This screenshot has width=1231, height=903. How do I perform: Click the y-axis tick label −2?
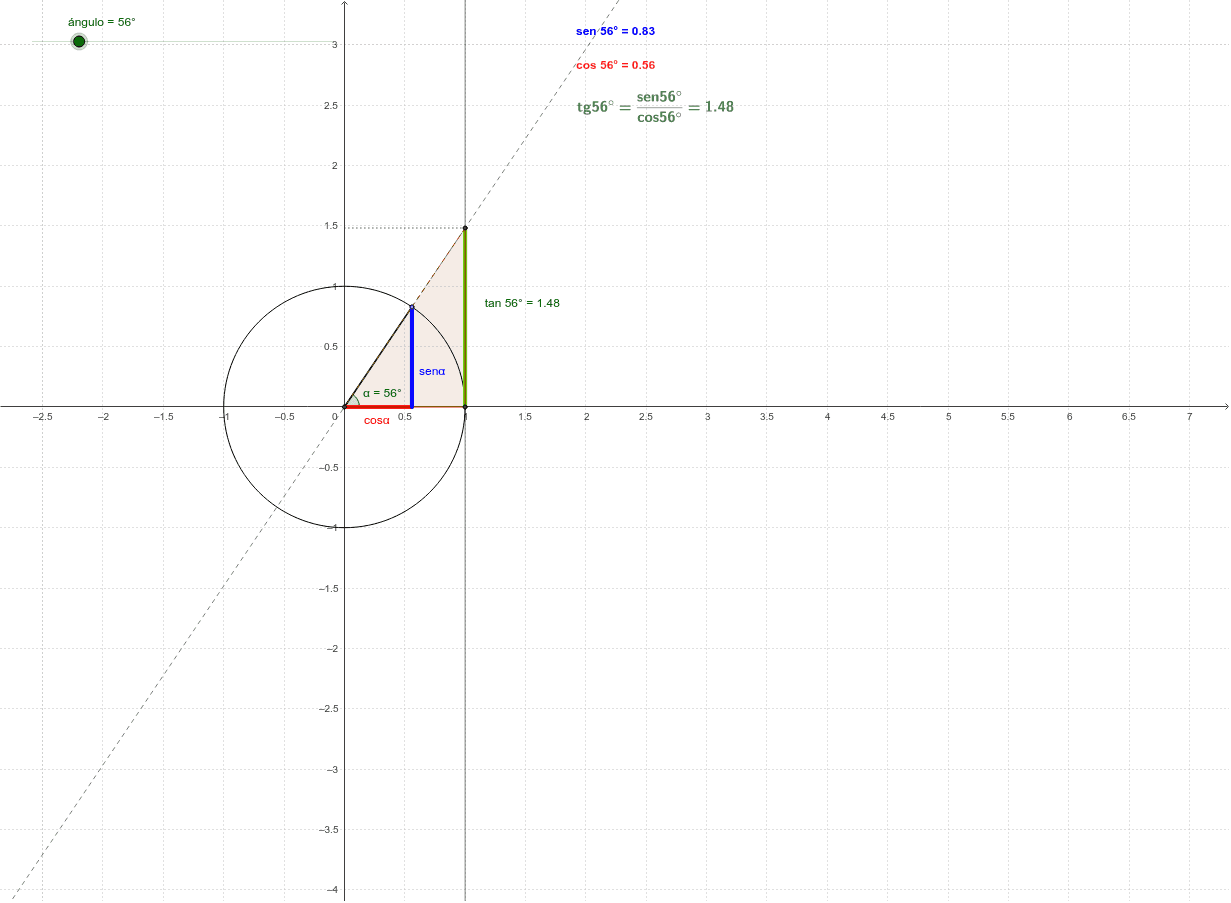tap(331, 649)
